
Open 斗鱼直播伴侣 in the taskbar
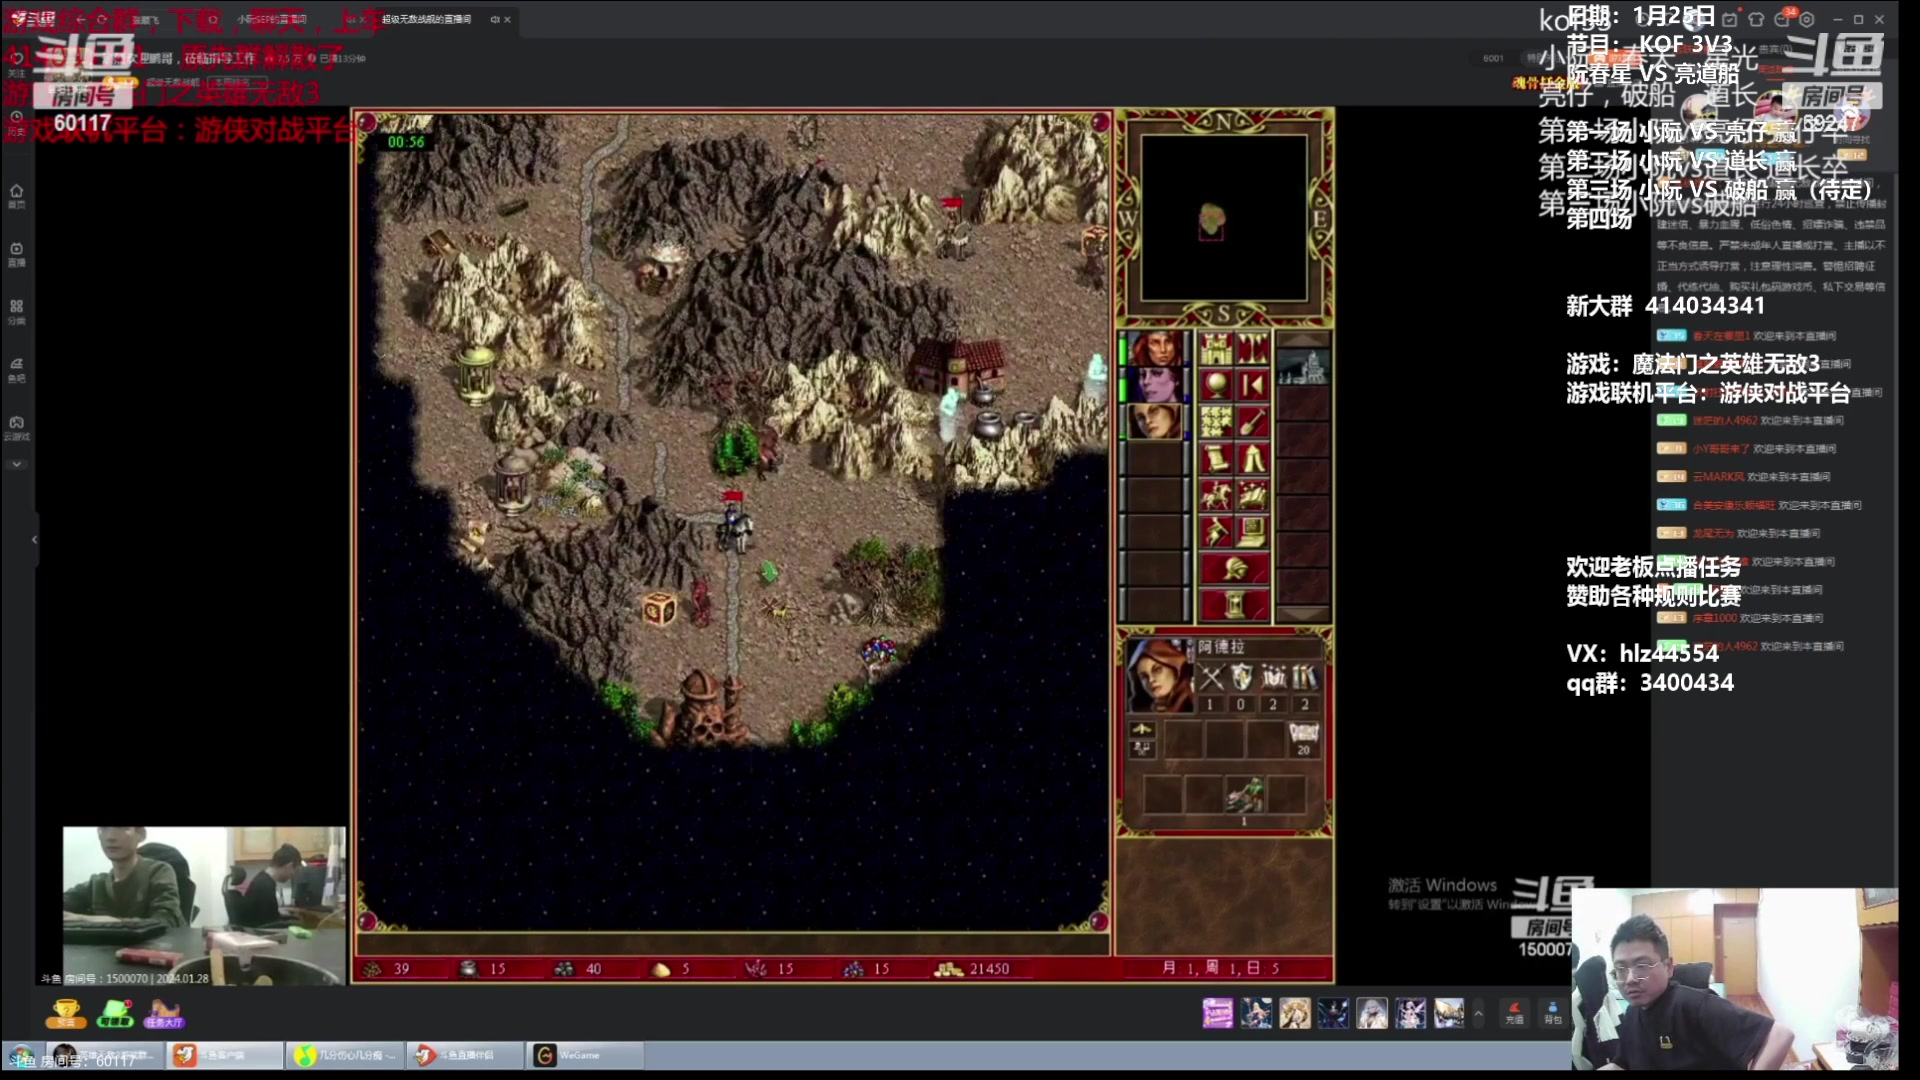point(465,1055)
